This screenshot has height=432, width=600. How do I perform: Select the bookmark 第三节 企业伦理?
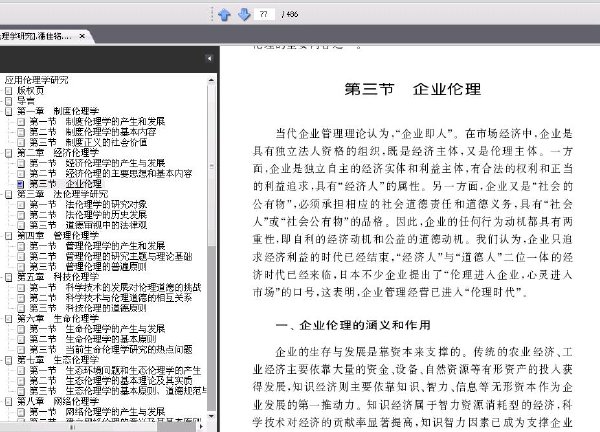click(66, 184)
